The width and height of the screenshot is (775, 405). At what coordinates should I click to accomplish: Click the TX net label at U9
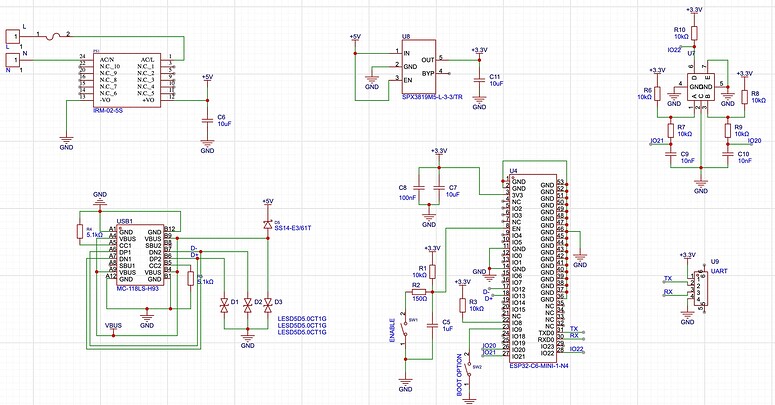[x=668, y=279]
